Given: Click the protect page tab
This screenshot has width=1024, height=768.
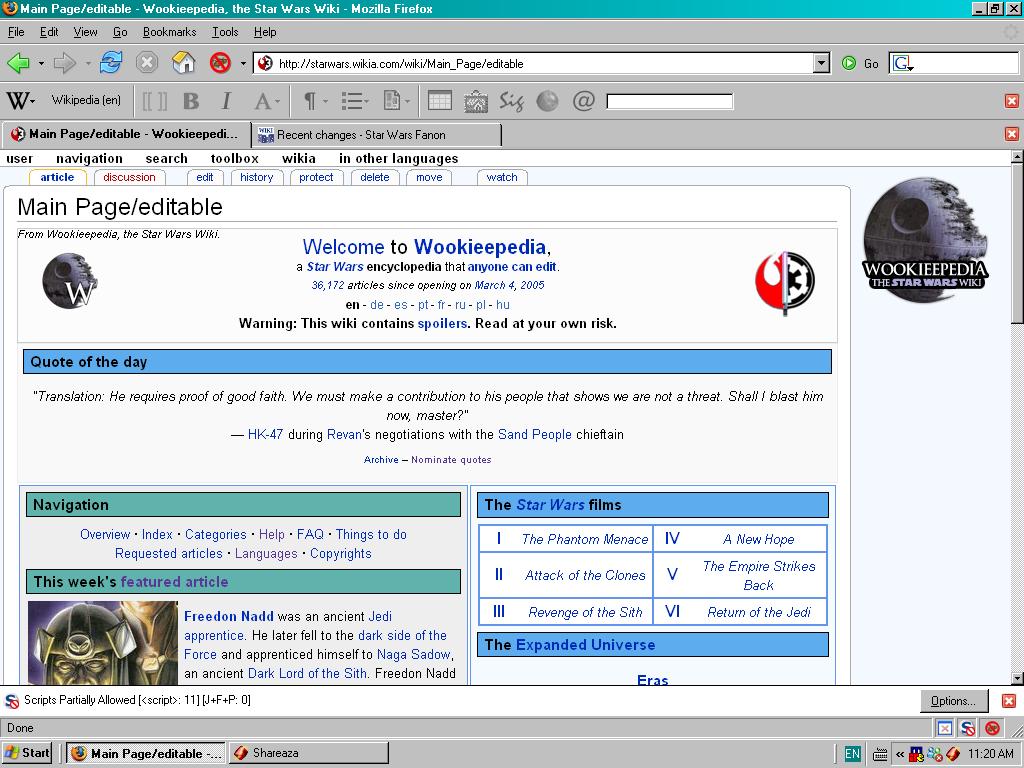Looking at the screenshot, I should 316,177.
